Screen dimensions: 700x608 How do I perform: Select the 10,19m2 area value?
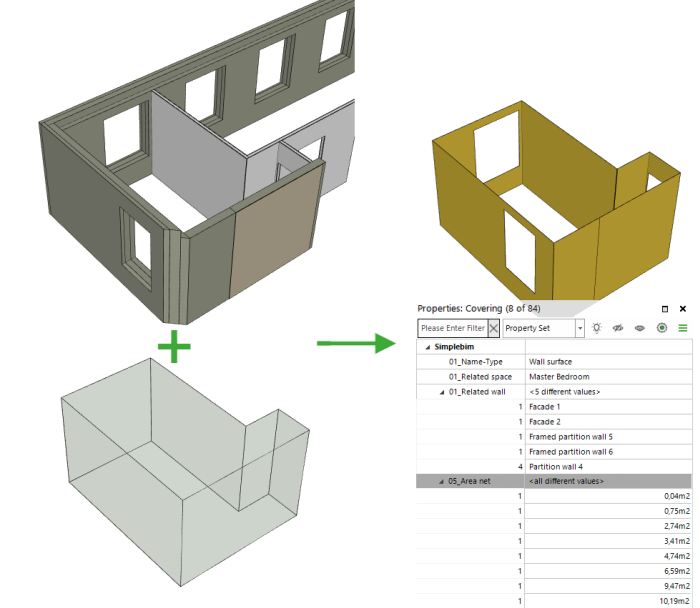coord(675,601)
